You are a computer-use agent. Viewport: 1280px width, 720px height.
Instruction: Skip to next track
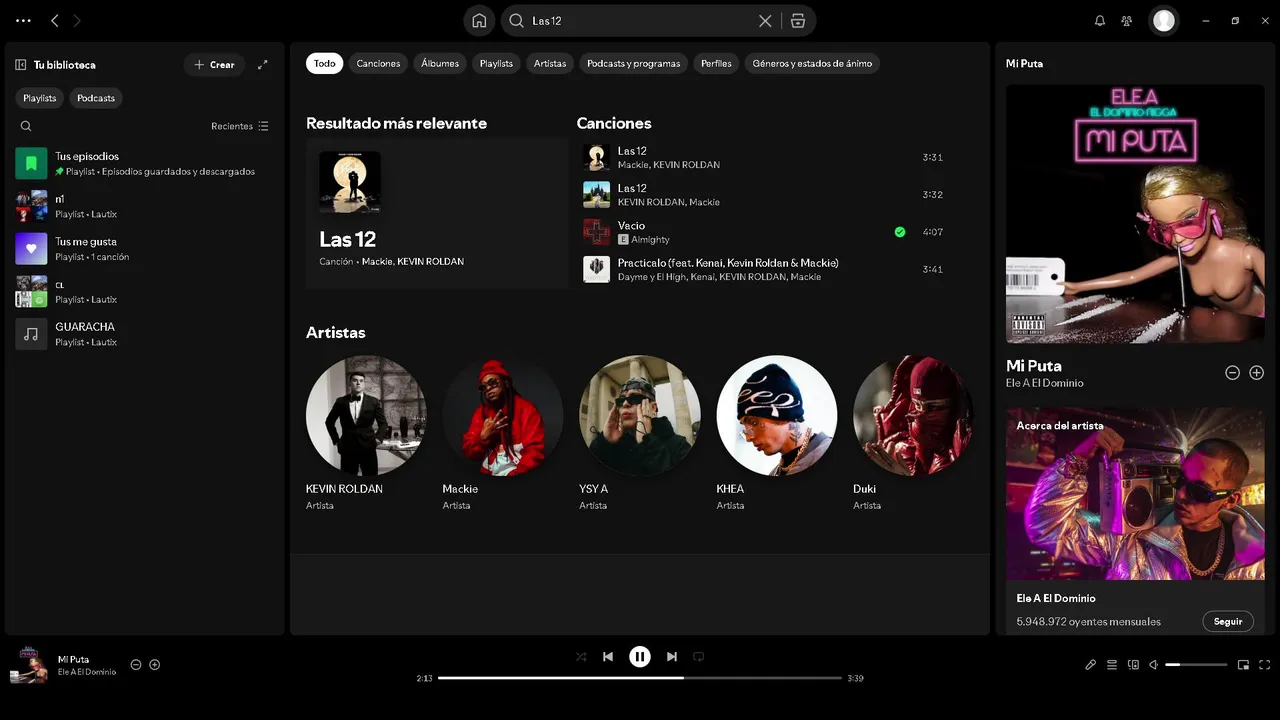tap(672, 657)
